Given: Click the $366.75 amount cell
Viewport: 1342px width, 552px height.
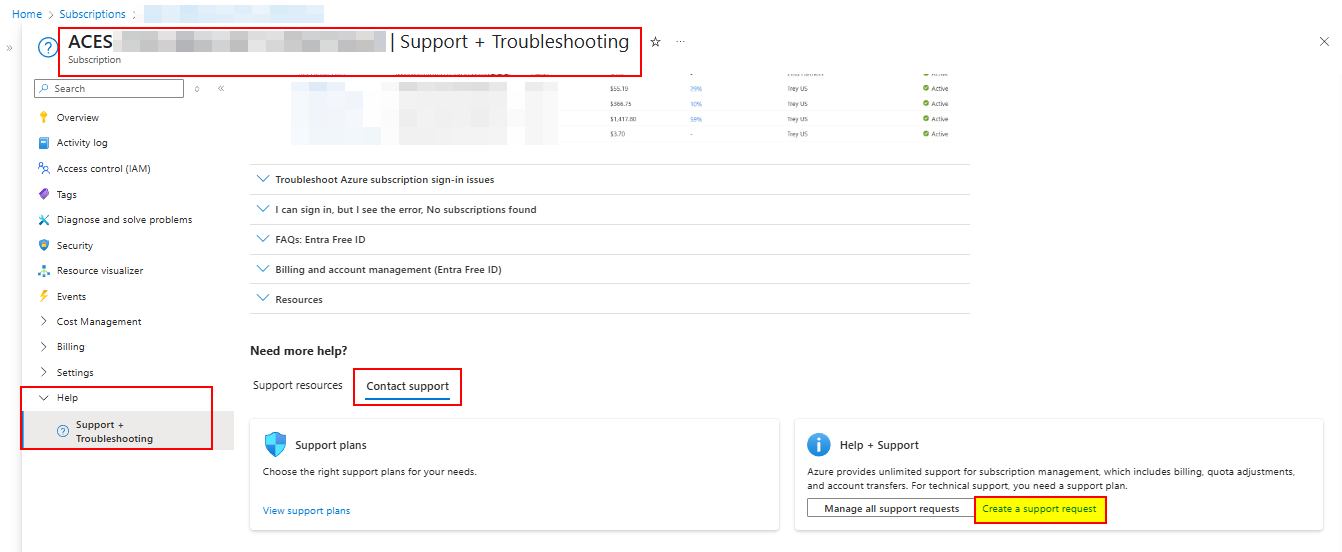Looking at the screenshot, I should 621,104.
